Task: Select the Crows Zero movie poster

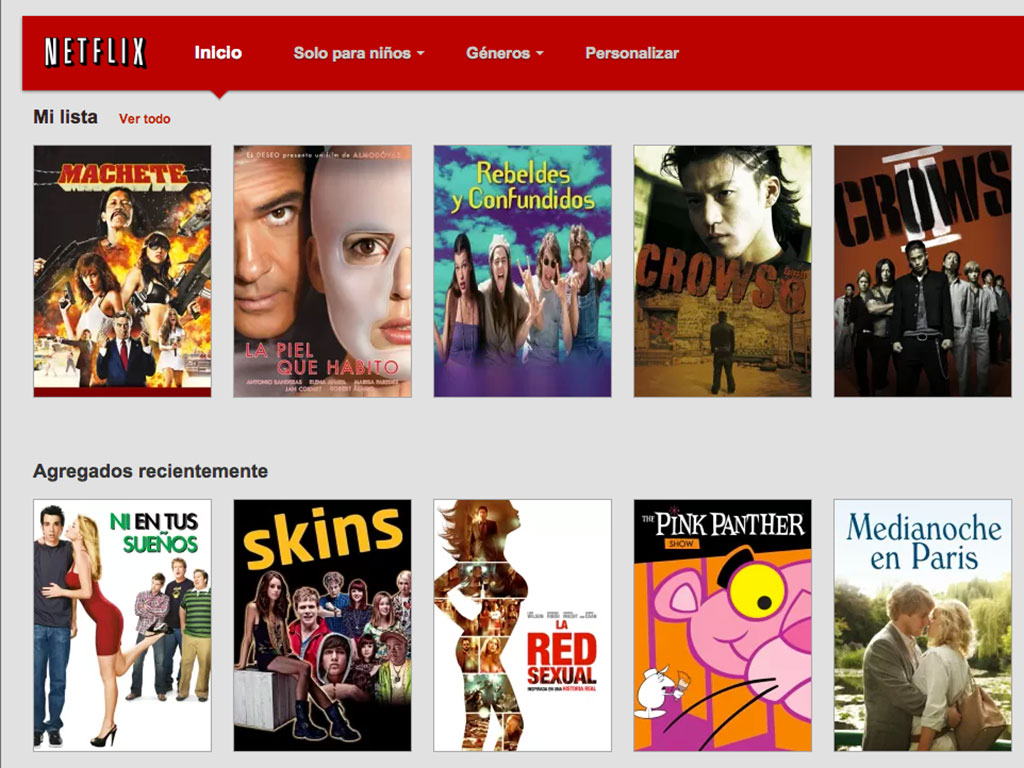Action: point(722,271)
